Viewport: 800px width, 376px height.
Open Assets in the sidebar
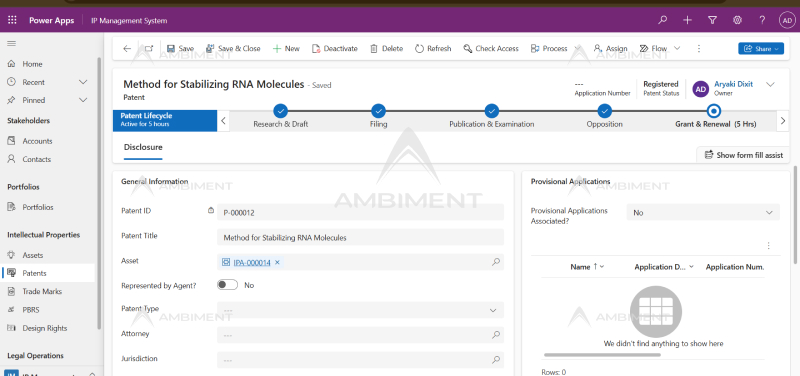(x=33, y=255)
